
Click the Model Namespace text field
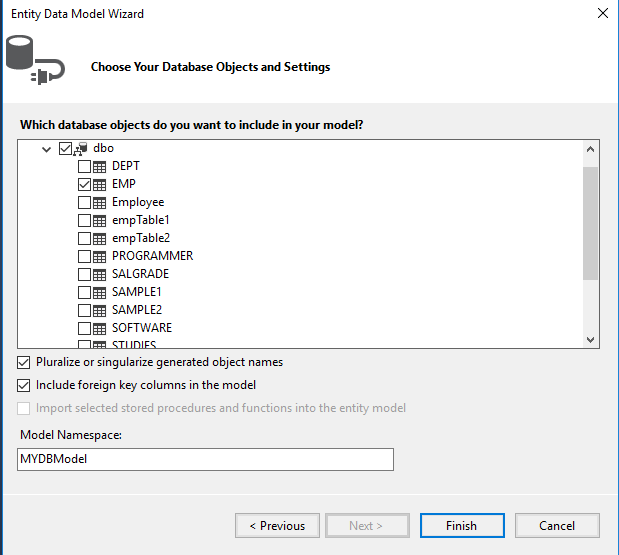click(206, 459)
